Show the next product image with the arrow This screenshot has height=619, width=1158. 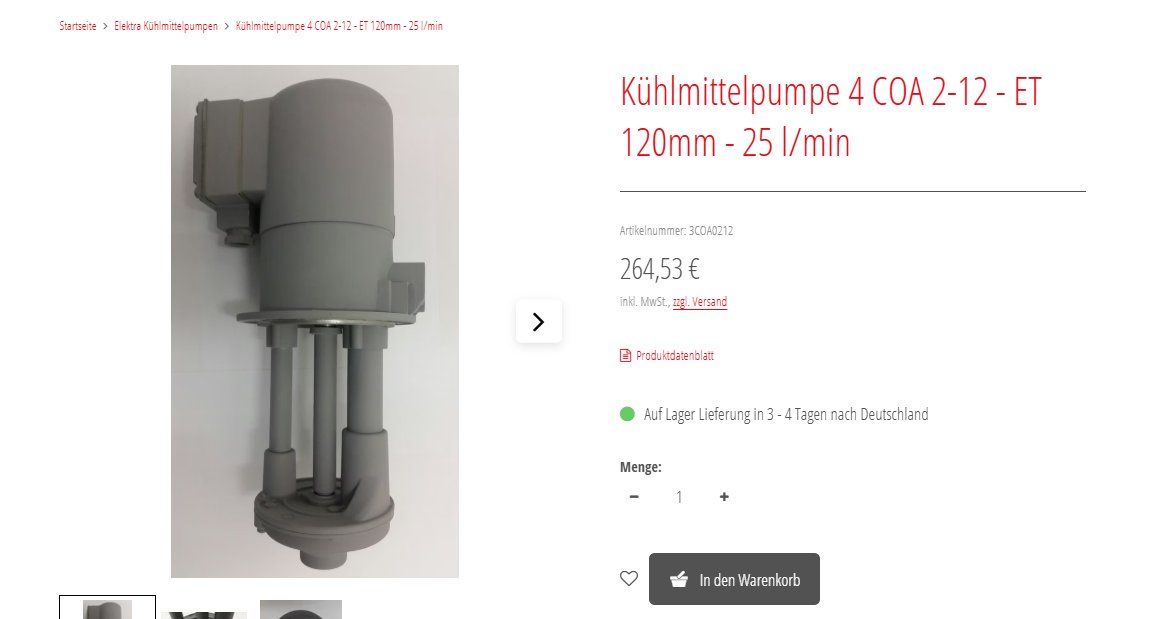(538, 321)
